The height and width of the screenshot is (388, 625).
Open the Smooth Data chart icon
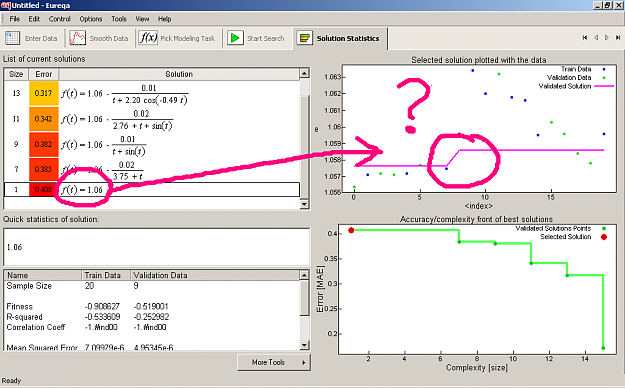click(x=77, y=38)
